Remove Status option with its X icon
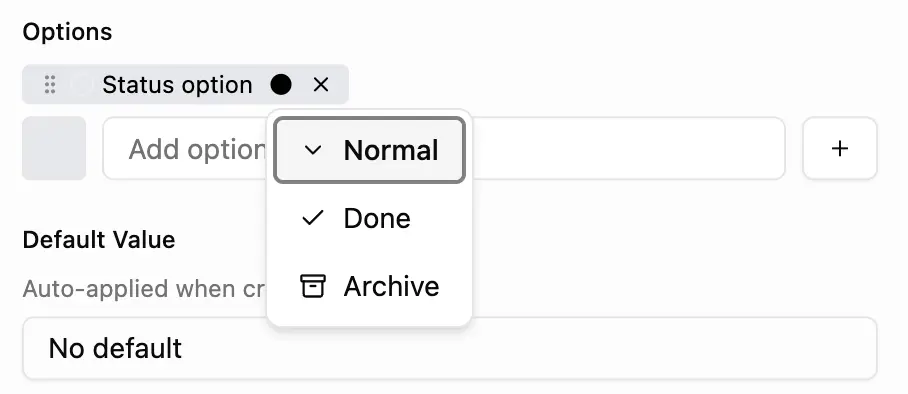908x394 pixels. coord(321,85)
